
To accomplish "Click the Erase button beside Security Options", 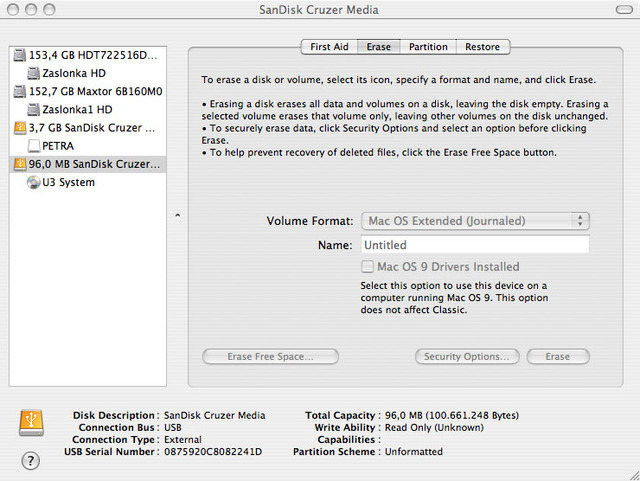I will [558, 356].
